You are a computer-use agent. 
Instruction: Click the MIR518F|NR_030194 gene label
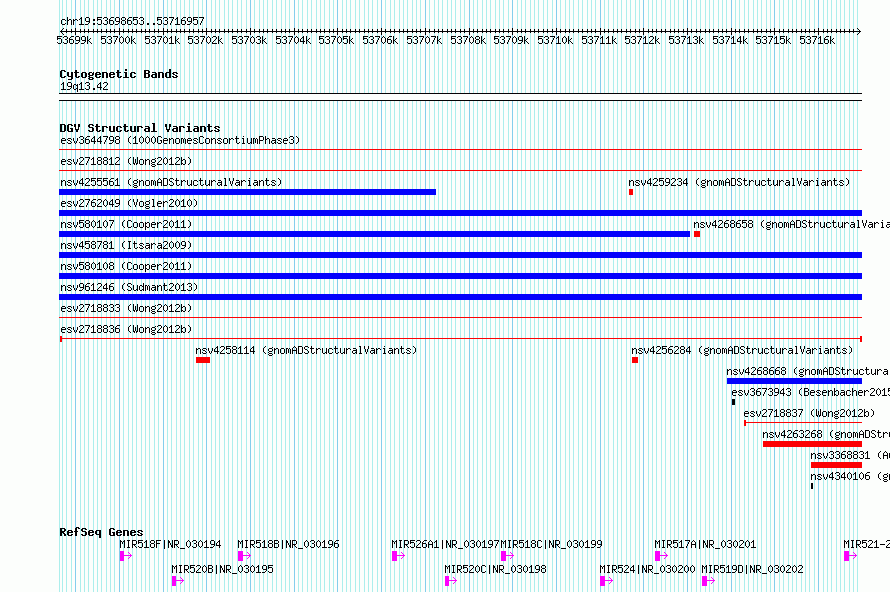(170, 544)
